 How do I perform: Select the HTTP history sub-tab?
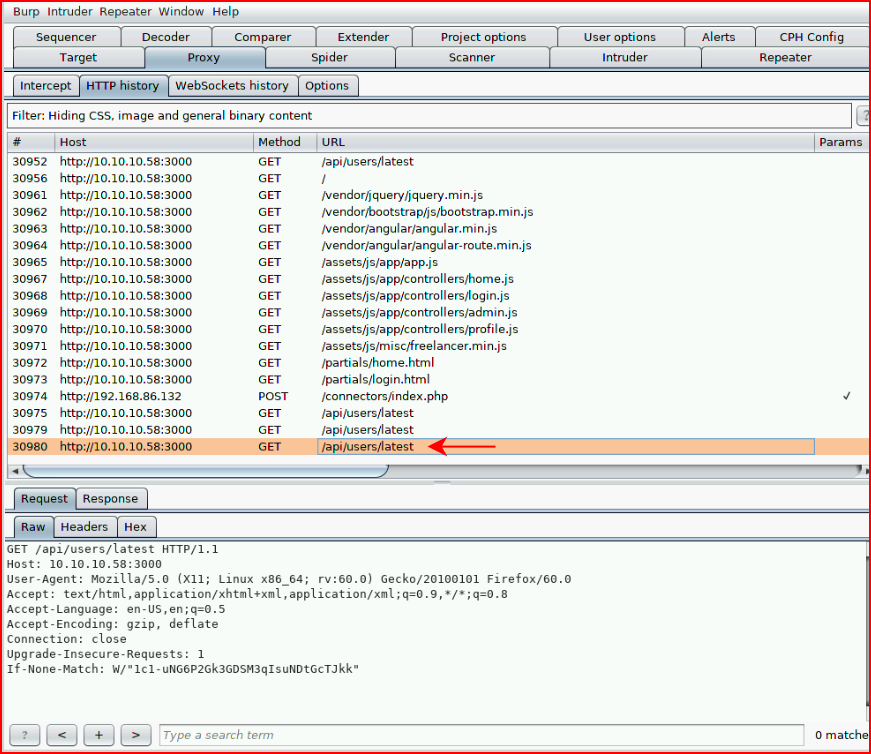click(x=123, y=86)
